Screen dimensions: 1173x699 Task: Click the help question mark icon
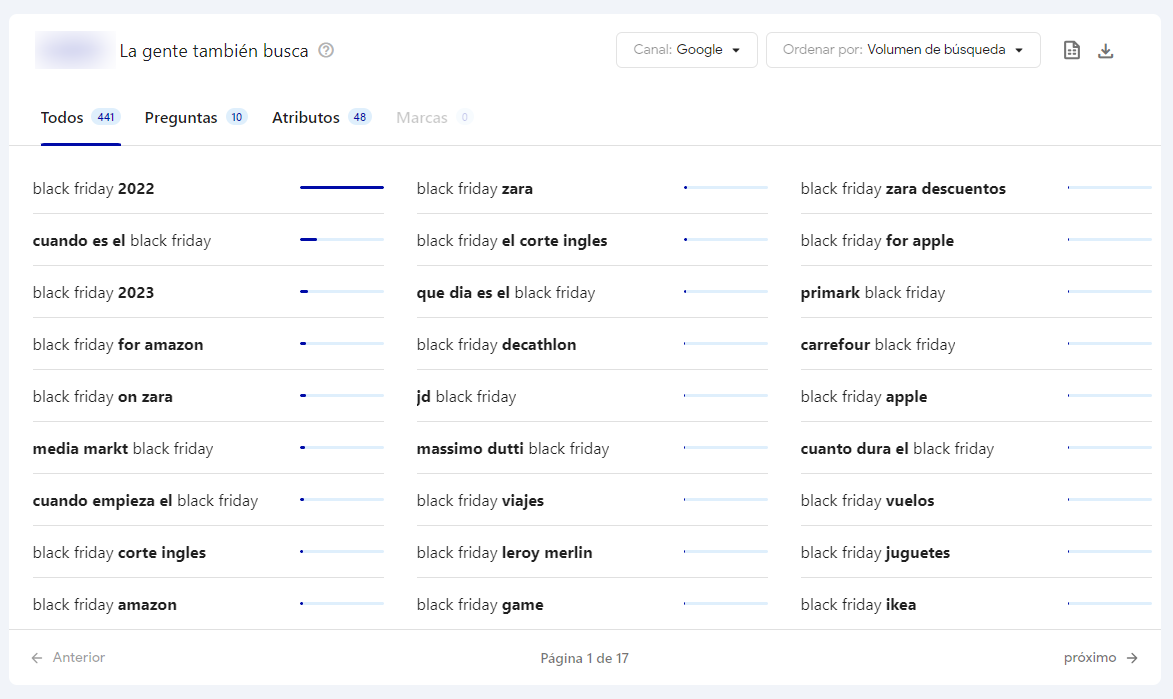[326, 50]
